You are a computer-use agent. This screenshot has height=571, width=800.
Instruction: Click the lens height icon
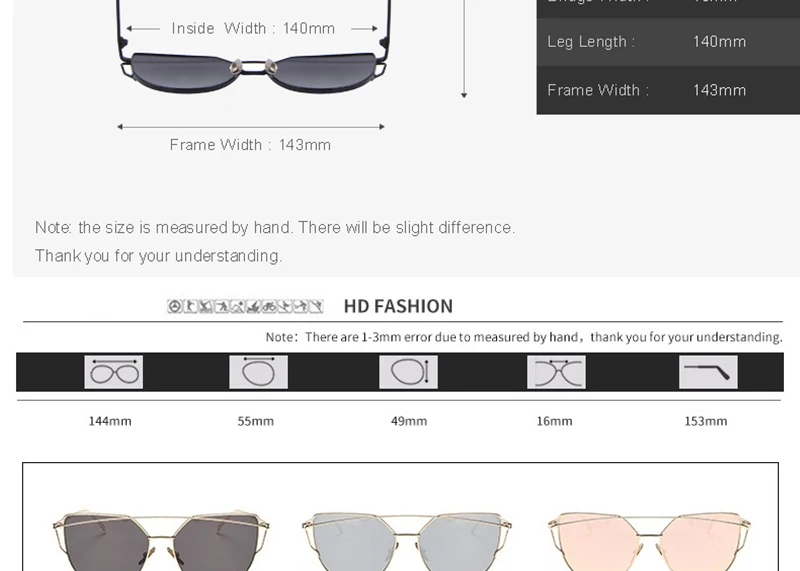[x=408, y=372]
